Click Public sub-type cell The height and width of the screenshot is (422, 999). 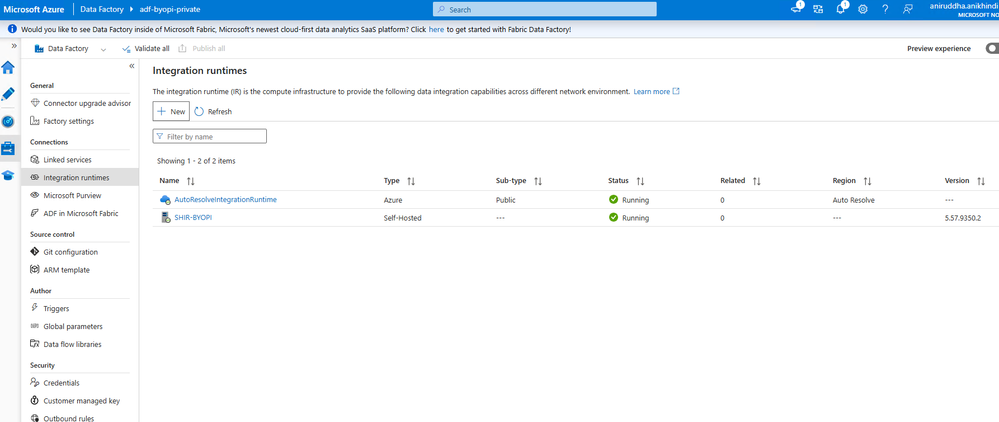505,200
